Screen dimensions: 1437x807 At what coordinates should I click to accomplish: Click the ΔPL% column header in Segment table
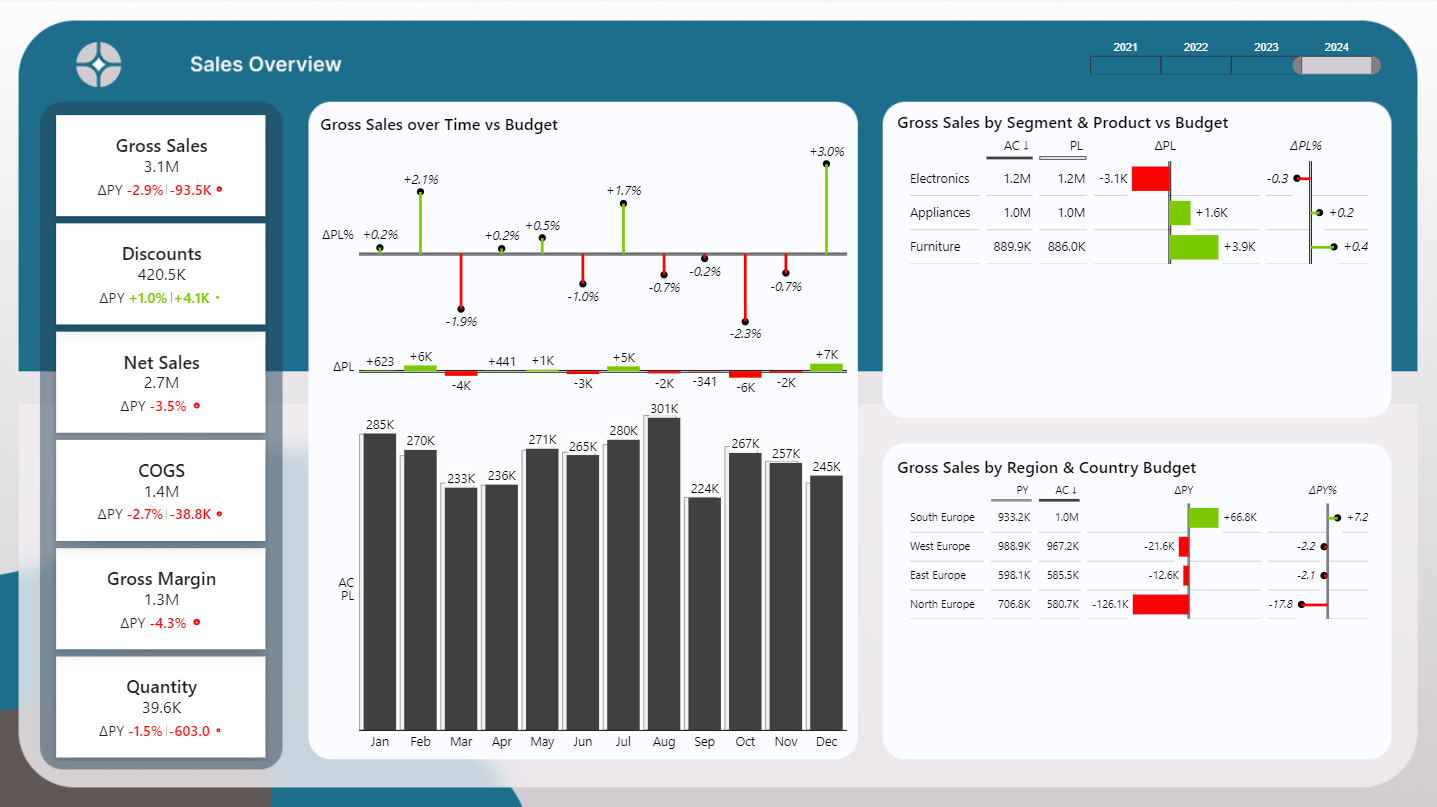[1306, 146]
